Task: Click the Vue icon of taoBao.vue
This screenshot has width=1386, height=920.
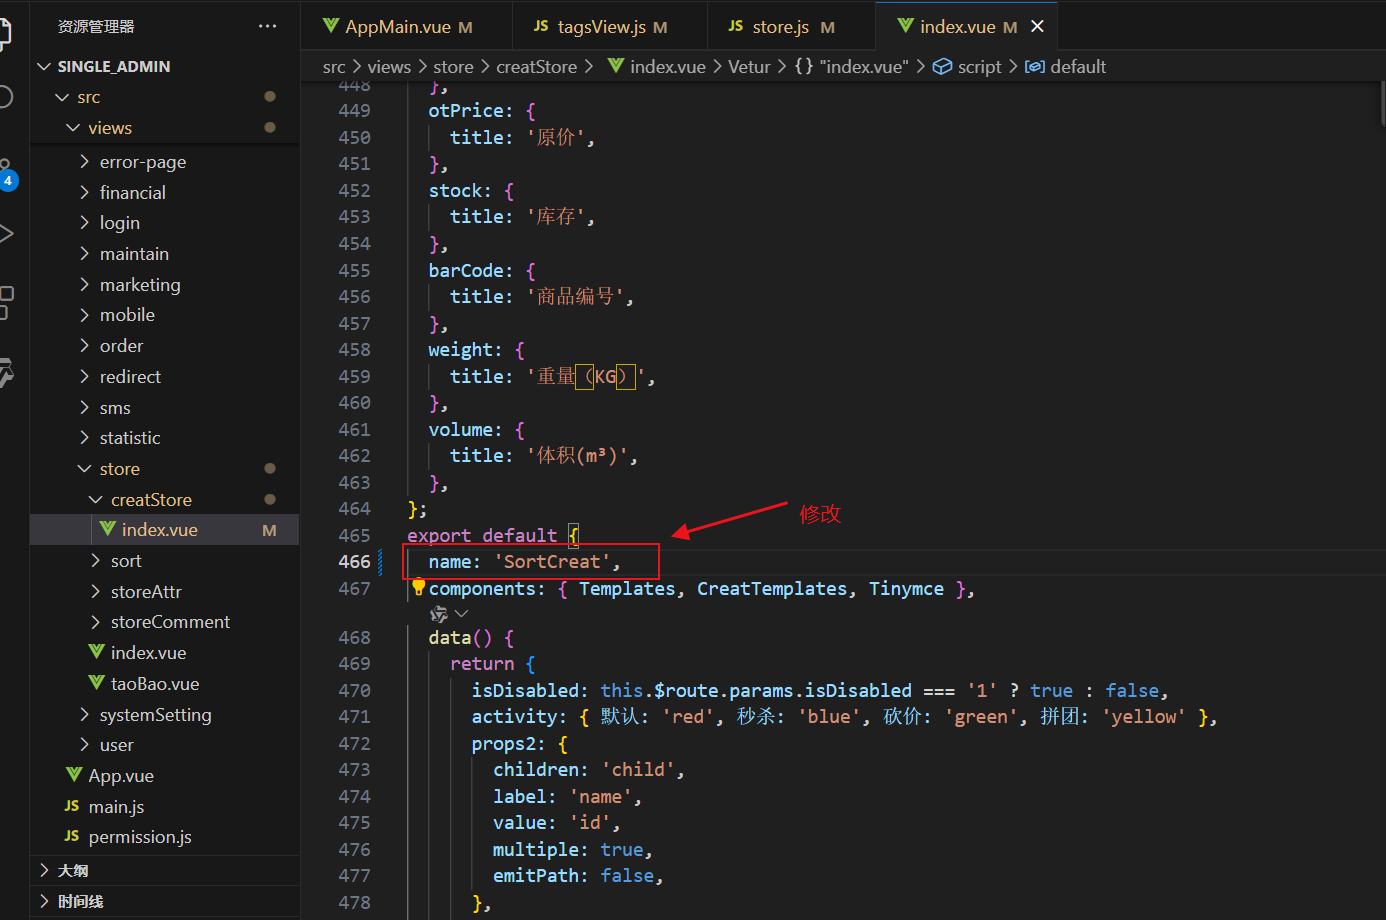Action: [97, 683]
